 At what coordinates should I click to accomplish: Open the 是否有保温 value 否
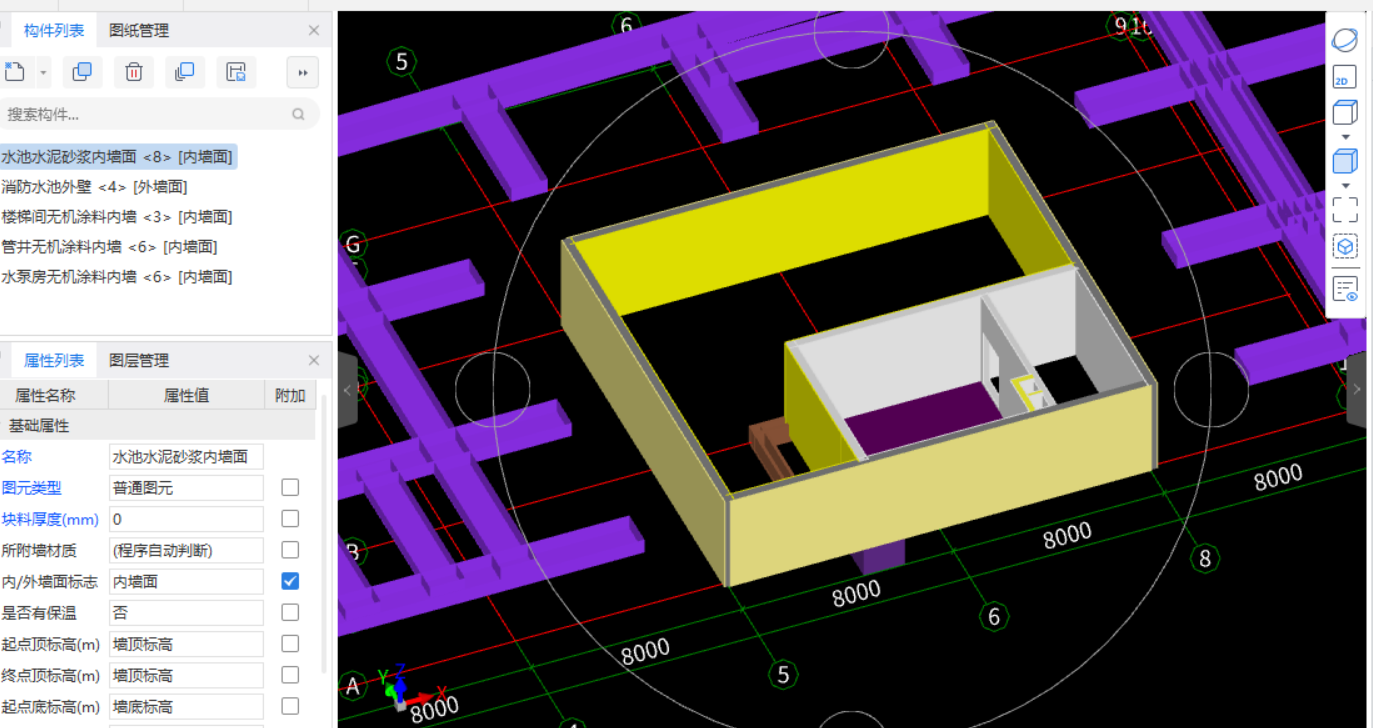coord(186,612)
